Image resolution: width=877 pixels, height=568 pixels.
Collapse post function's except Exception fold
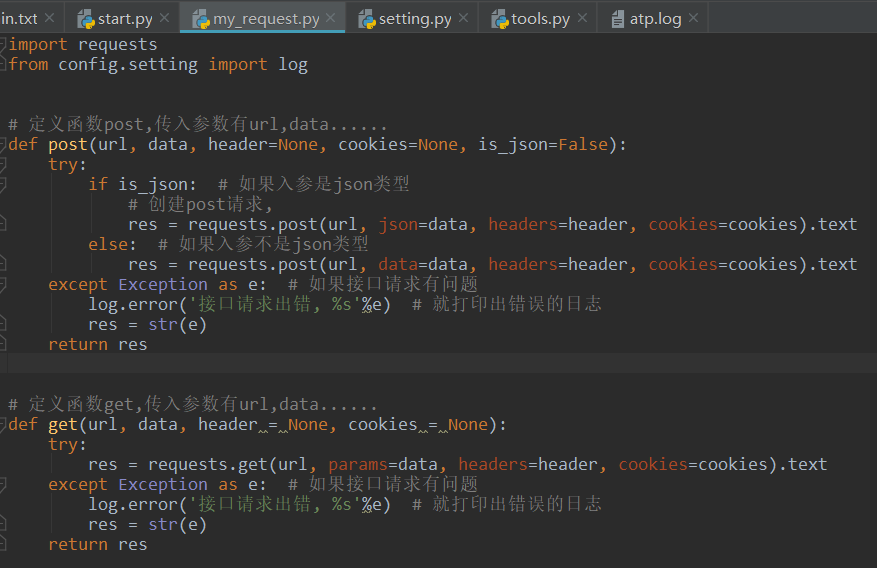[x=3, y=285]
